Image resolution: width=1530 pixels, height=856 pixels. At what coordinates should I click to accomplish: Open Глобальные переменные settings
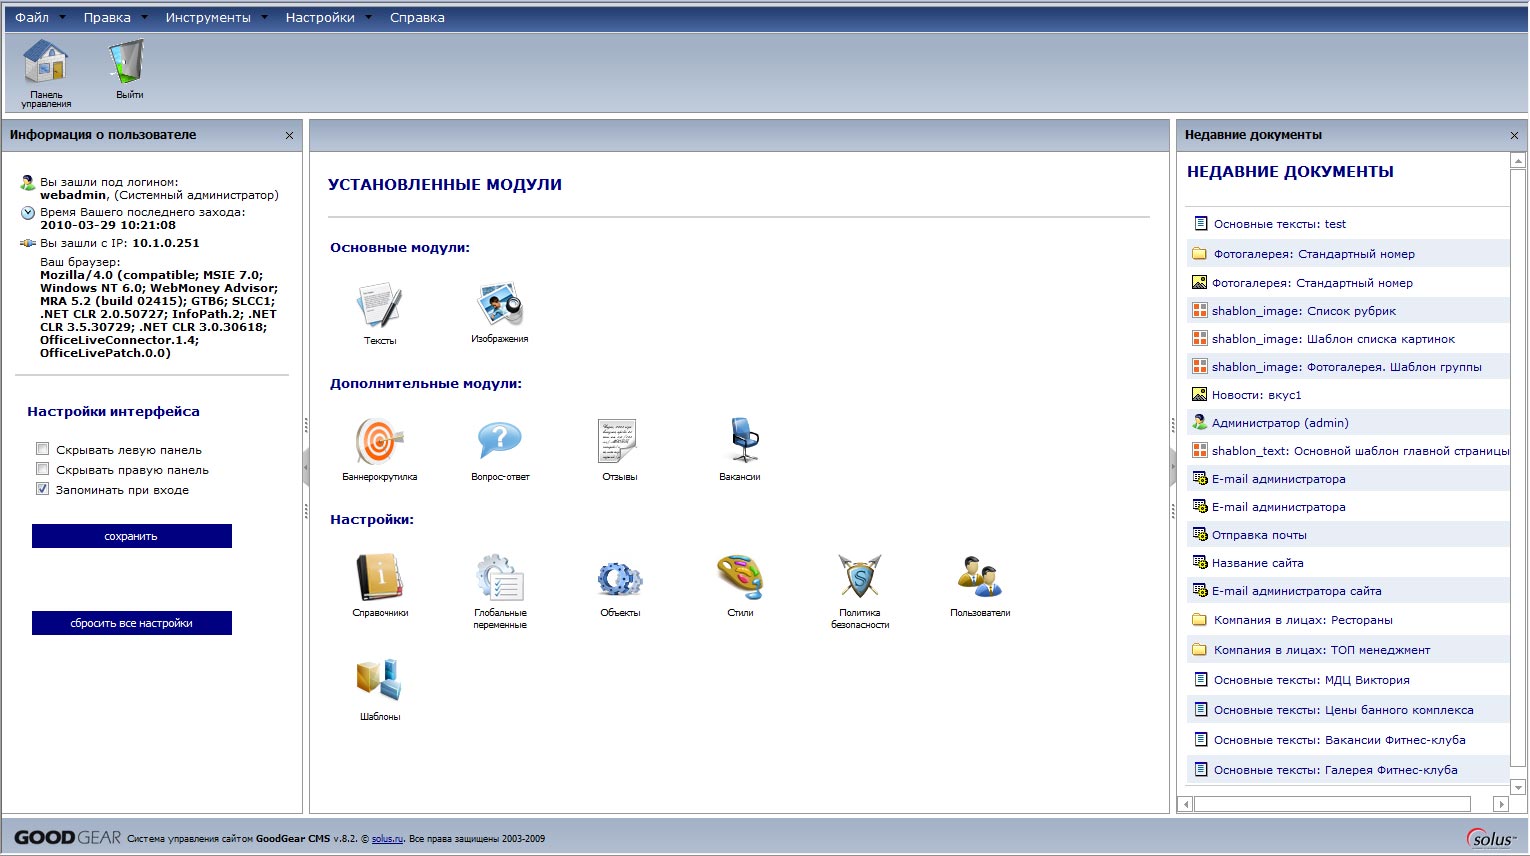(500, 591)
